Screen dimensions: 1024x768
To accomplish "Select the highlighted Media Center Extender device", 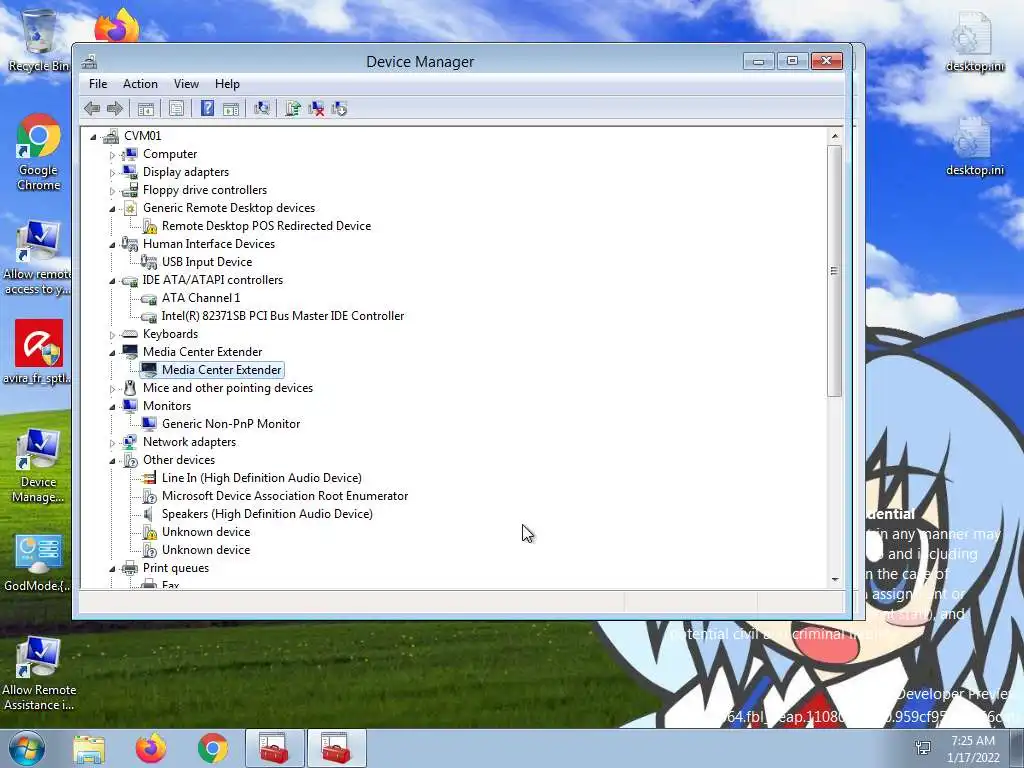I will (221, 370).
